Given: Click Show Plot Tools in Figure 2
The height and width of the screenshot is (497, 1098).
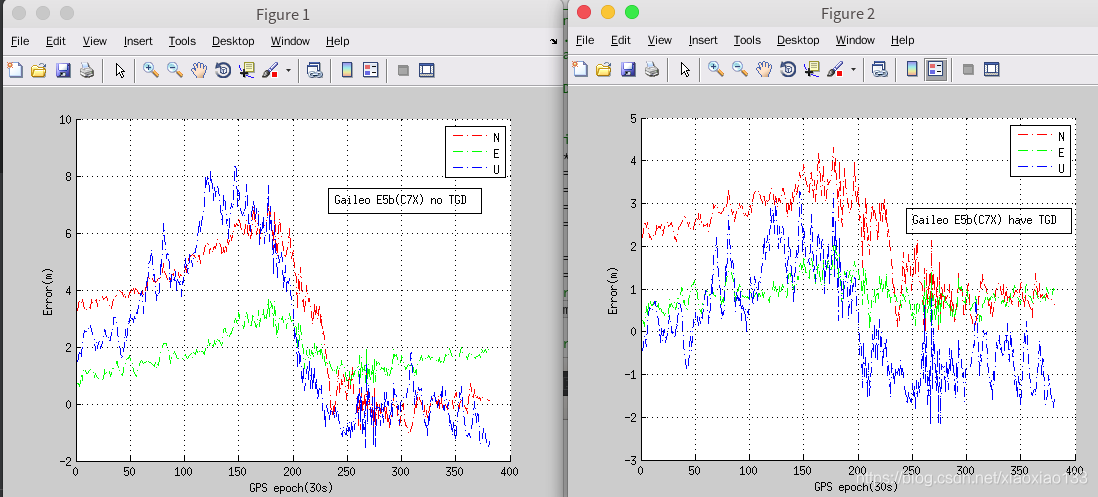Looking at the screenshot, I should click(992, 69).
